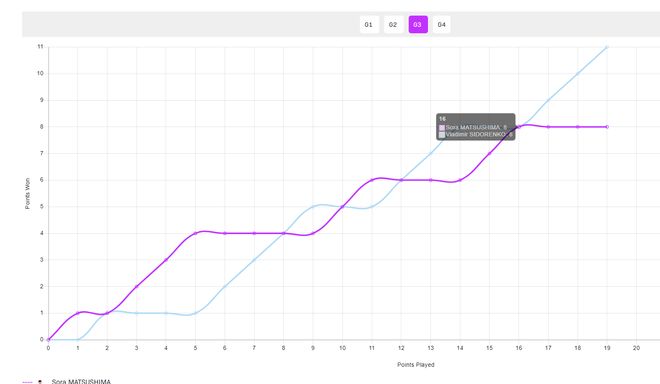Viewport: 660px width, 384px height.
Task: Switch to the G1 game tab
Action: [369, 24]
